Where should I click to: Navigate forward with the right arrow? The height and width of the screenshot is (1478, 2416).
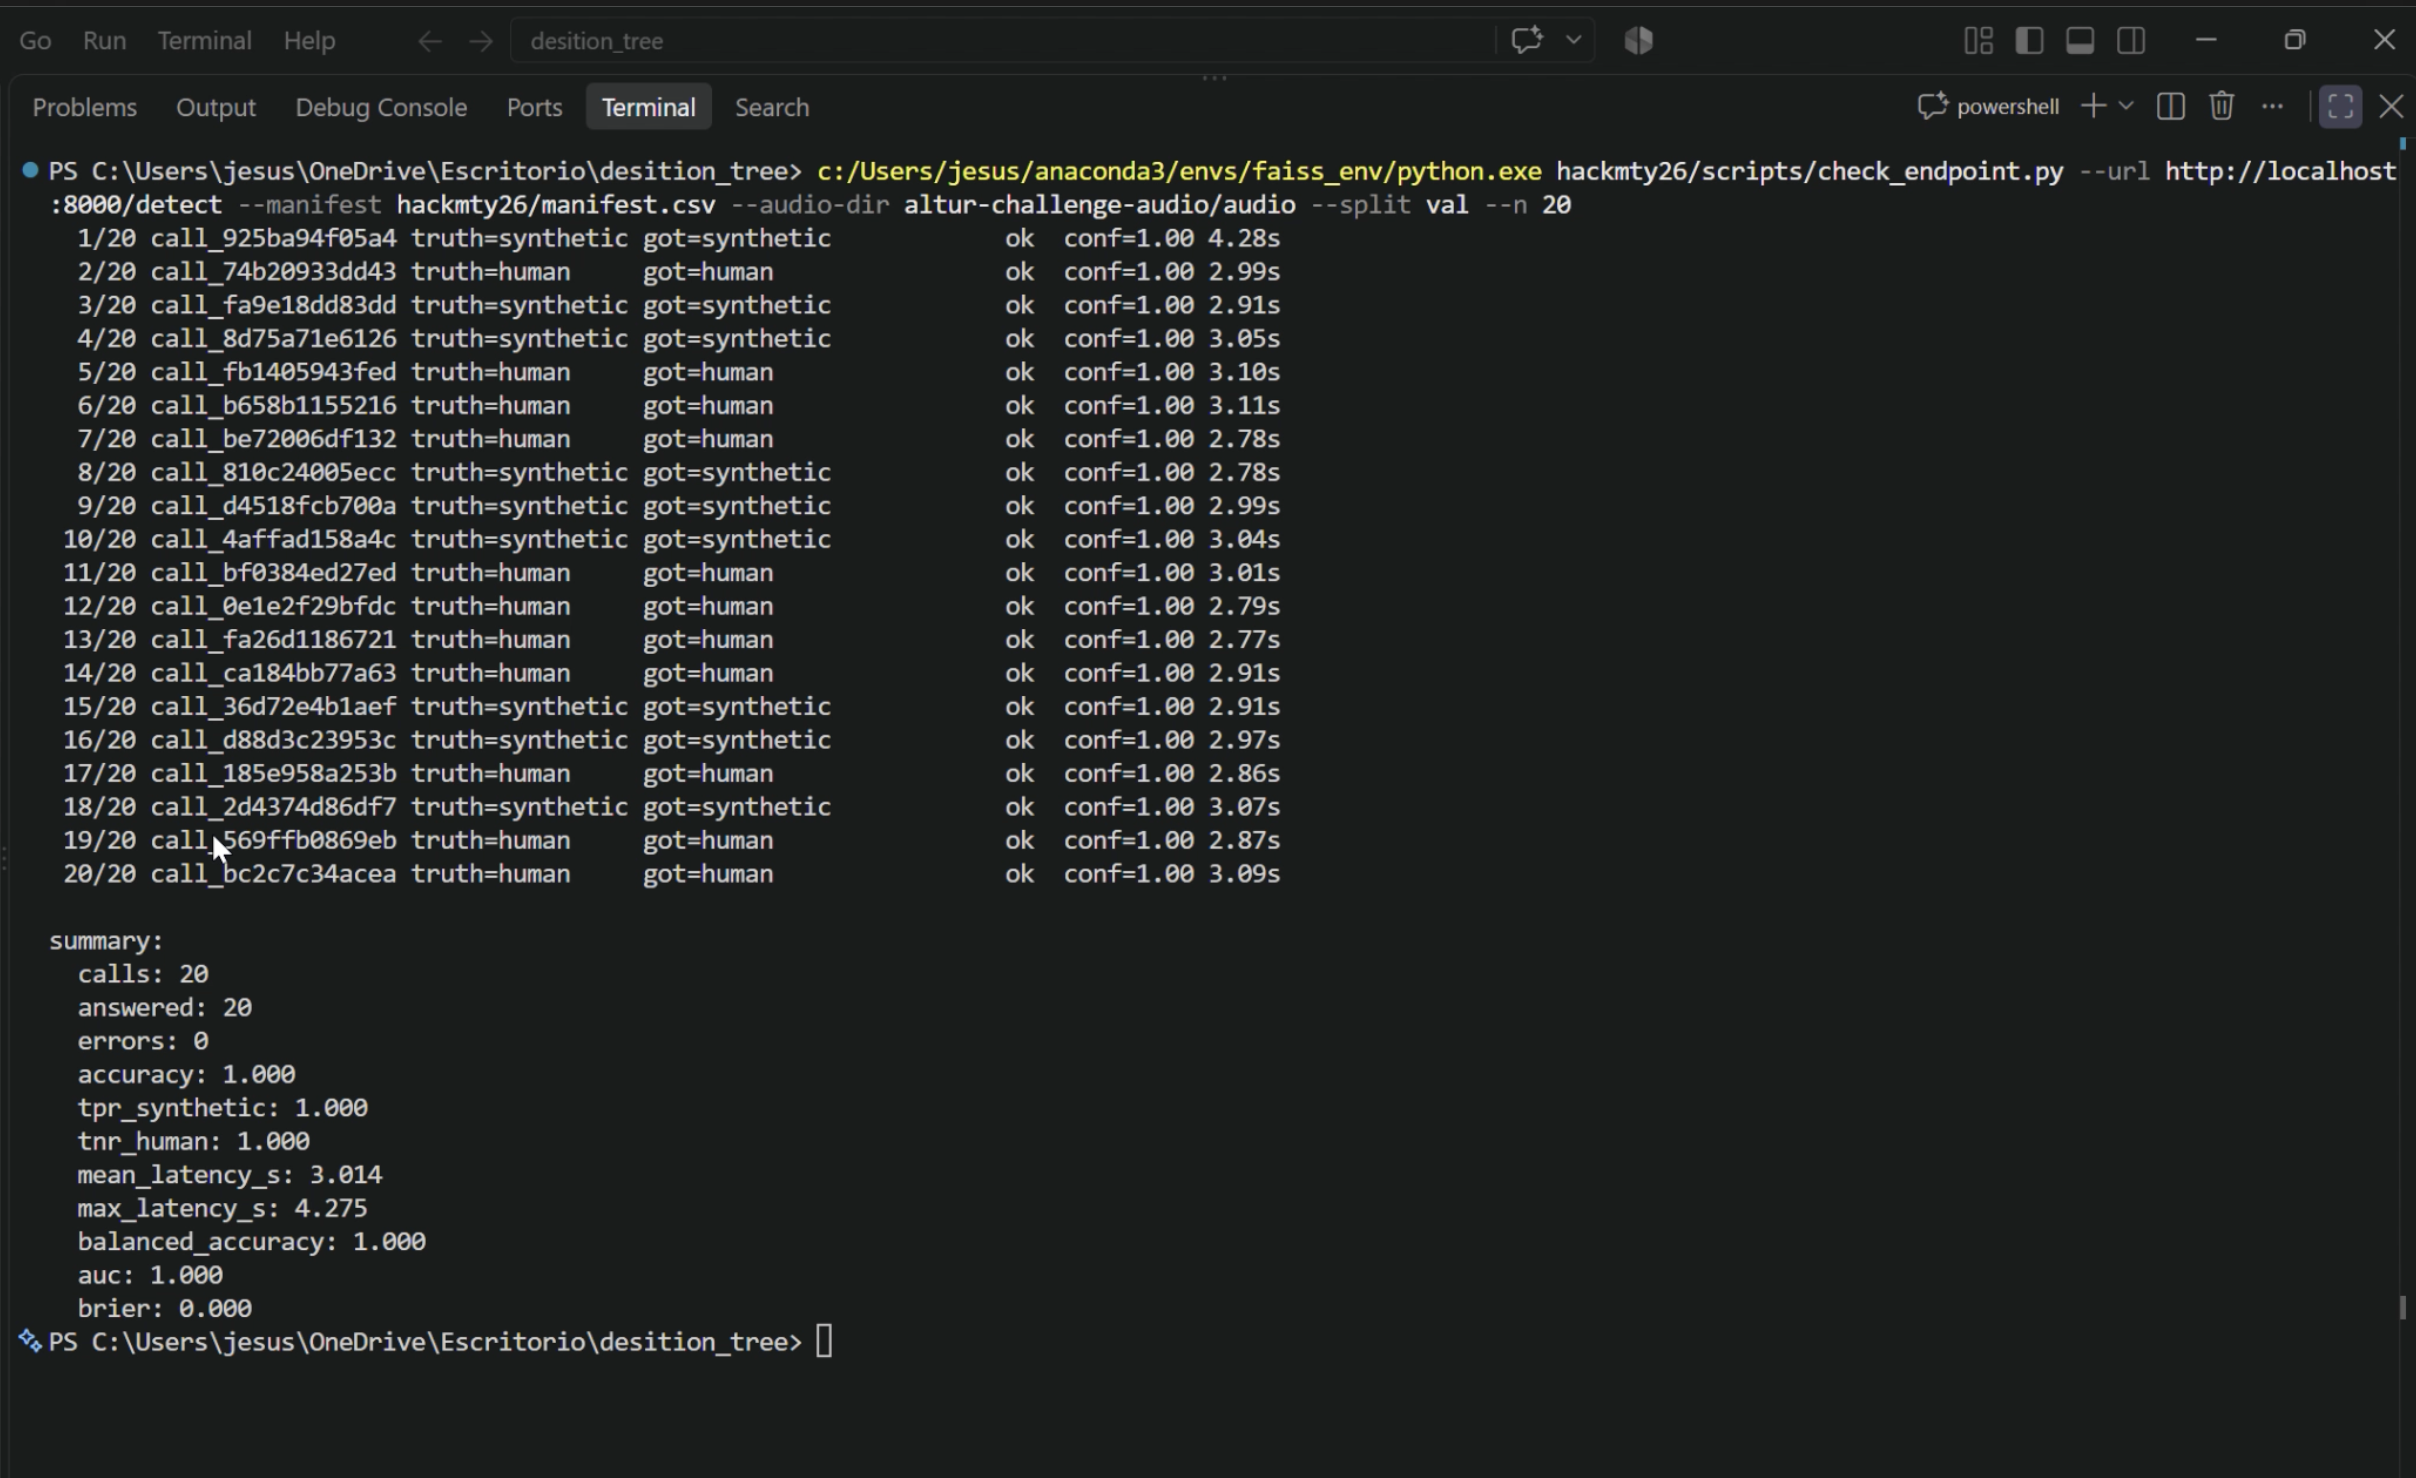481,41
